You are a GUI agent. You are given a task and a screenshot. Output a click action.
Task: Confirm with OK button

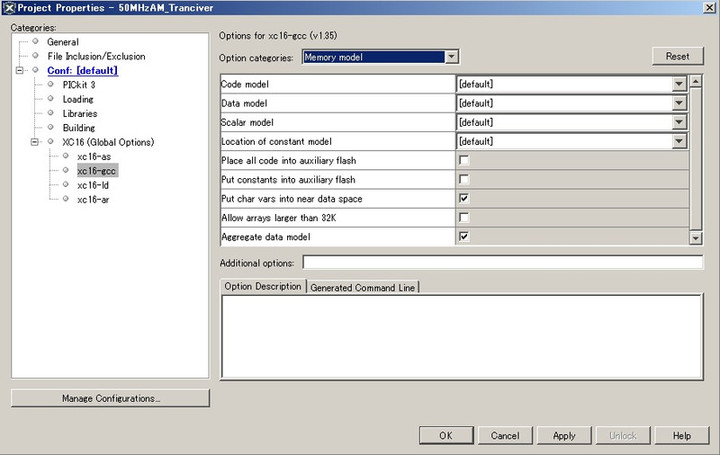click(x=446, y=435)
